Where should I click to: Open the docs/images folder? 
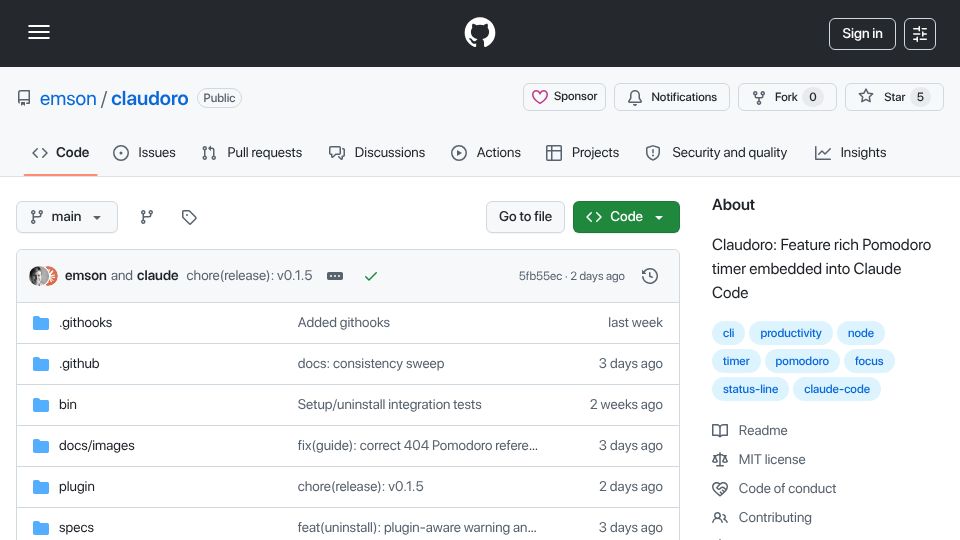pyautogui.click(x=97, y=446)
